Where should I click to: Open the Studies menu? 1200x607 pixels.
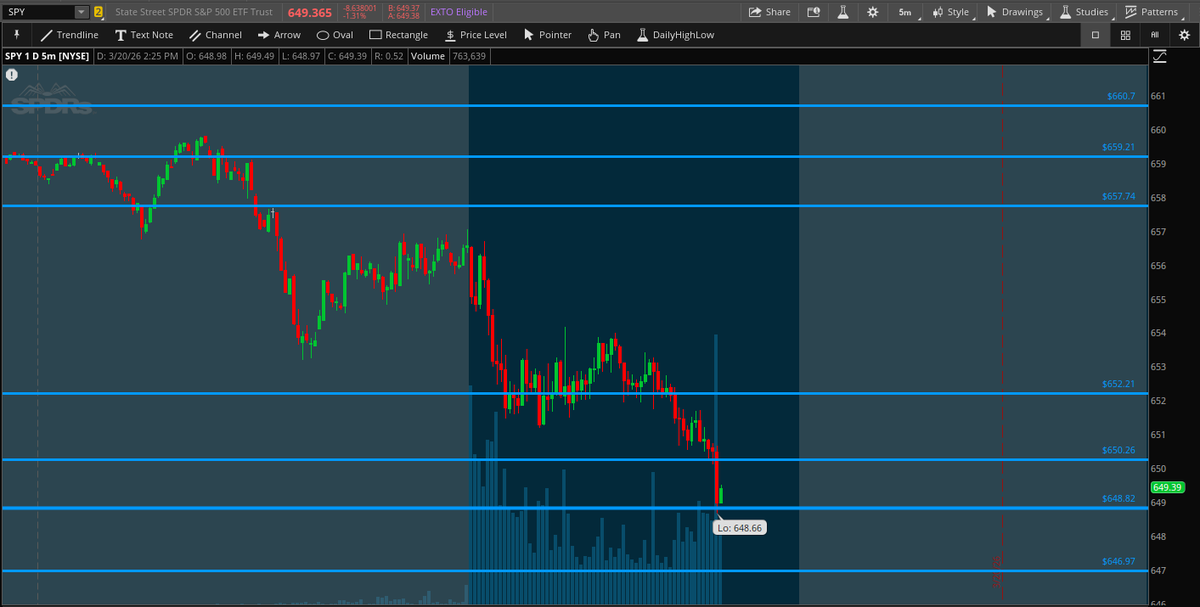[1085, 11]
